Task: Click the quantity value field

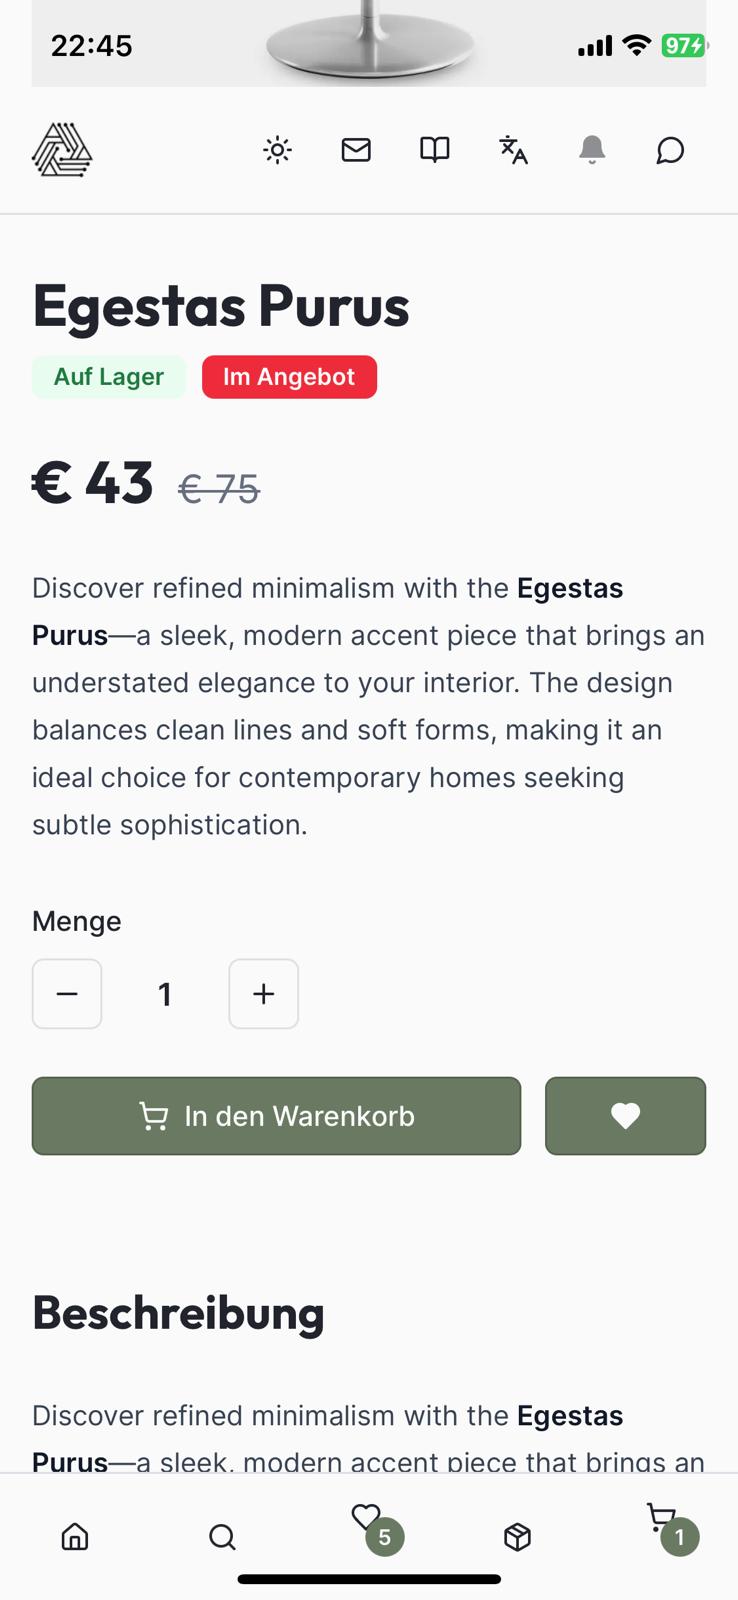Action: tap(165, 994)
